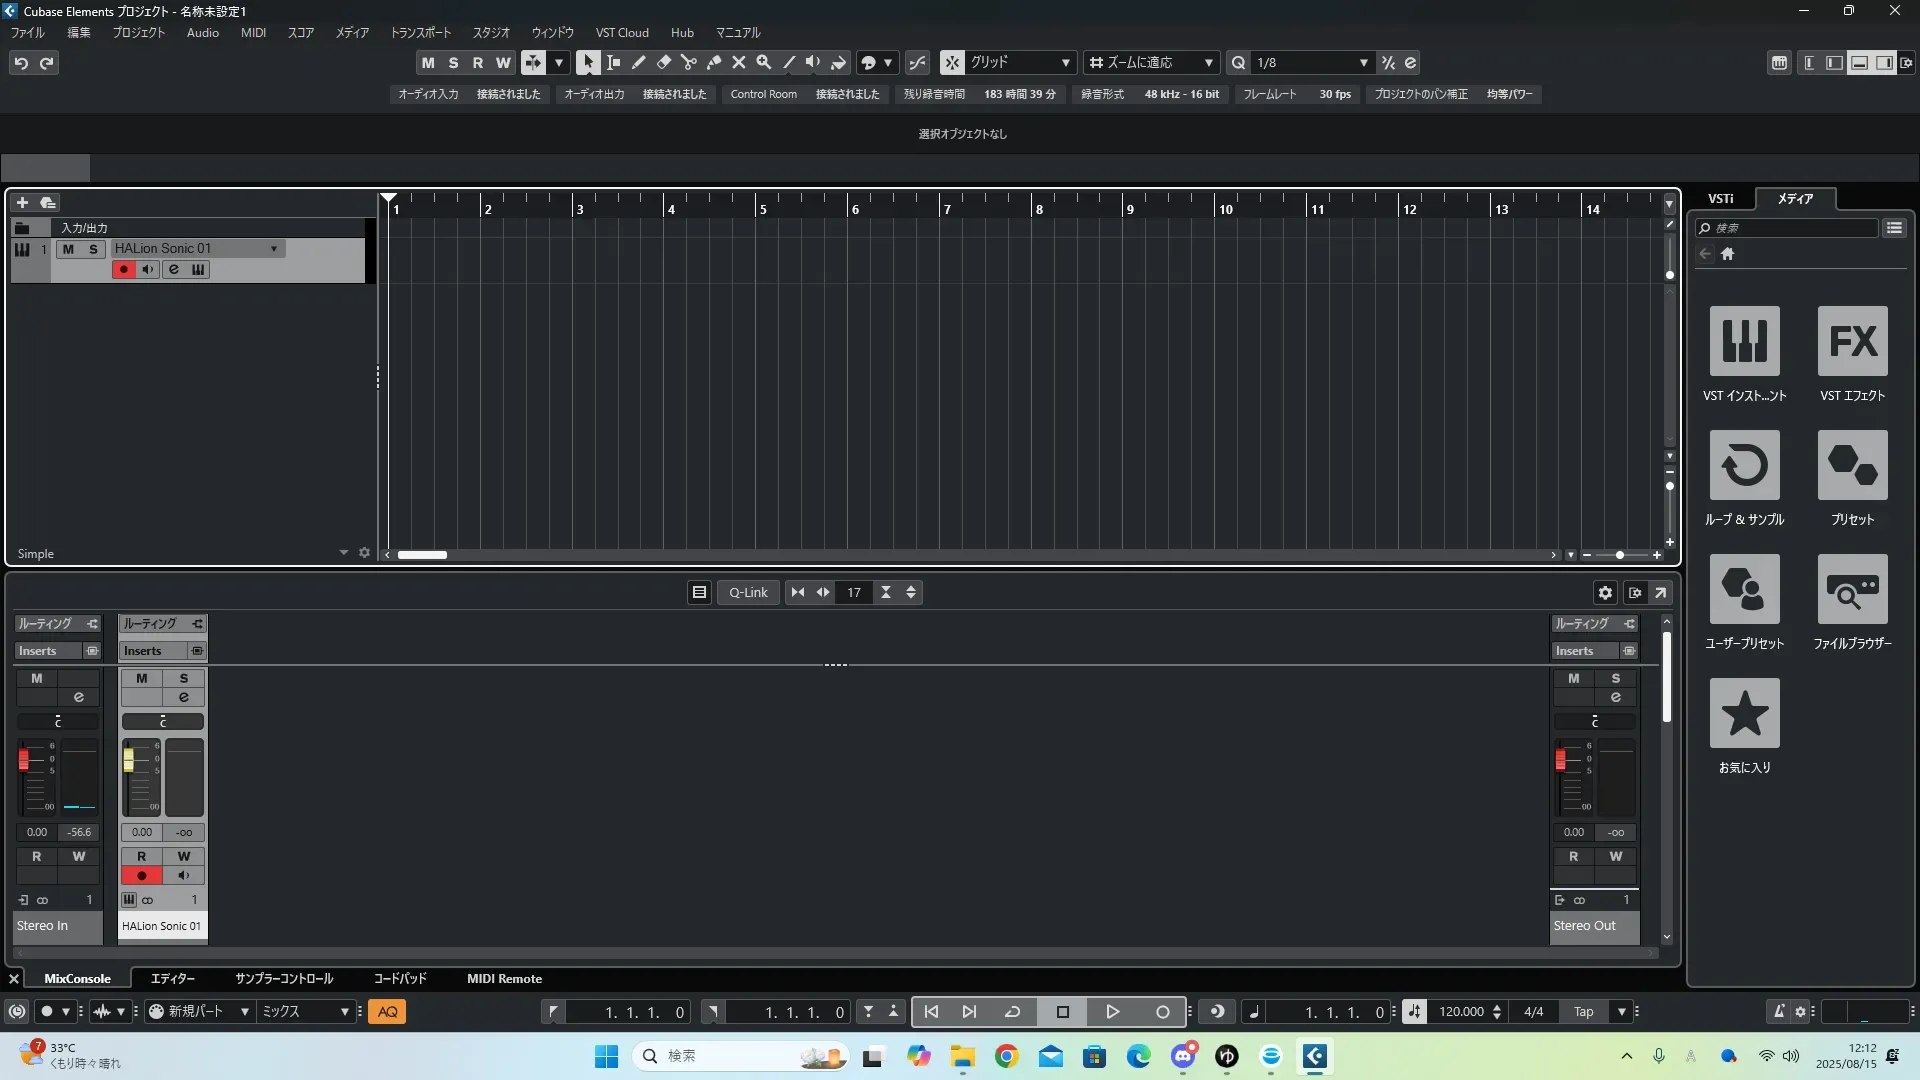Open VST Effects media tile
The width and height of the screenshot is (1920, 1080).
tap(1852, 341)
